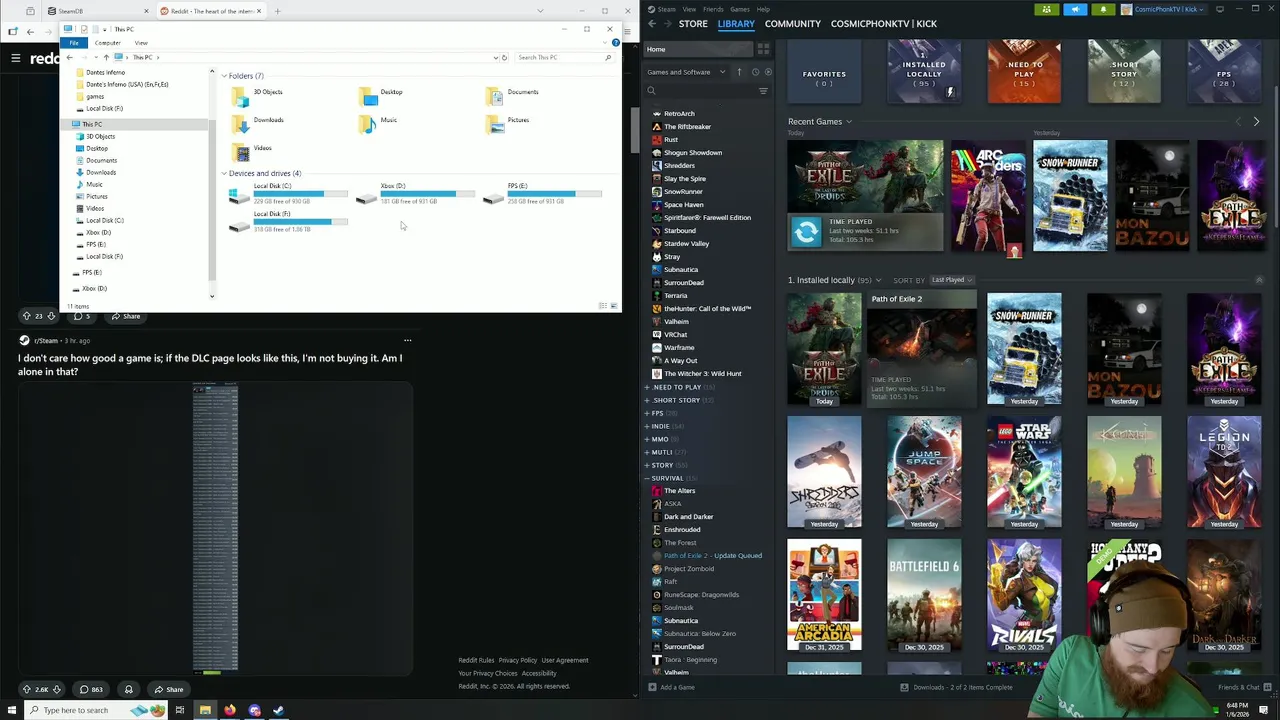
Task: Open Games and Software filter dropdown
Action: pos(686,72)
